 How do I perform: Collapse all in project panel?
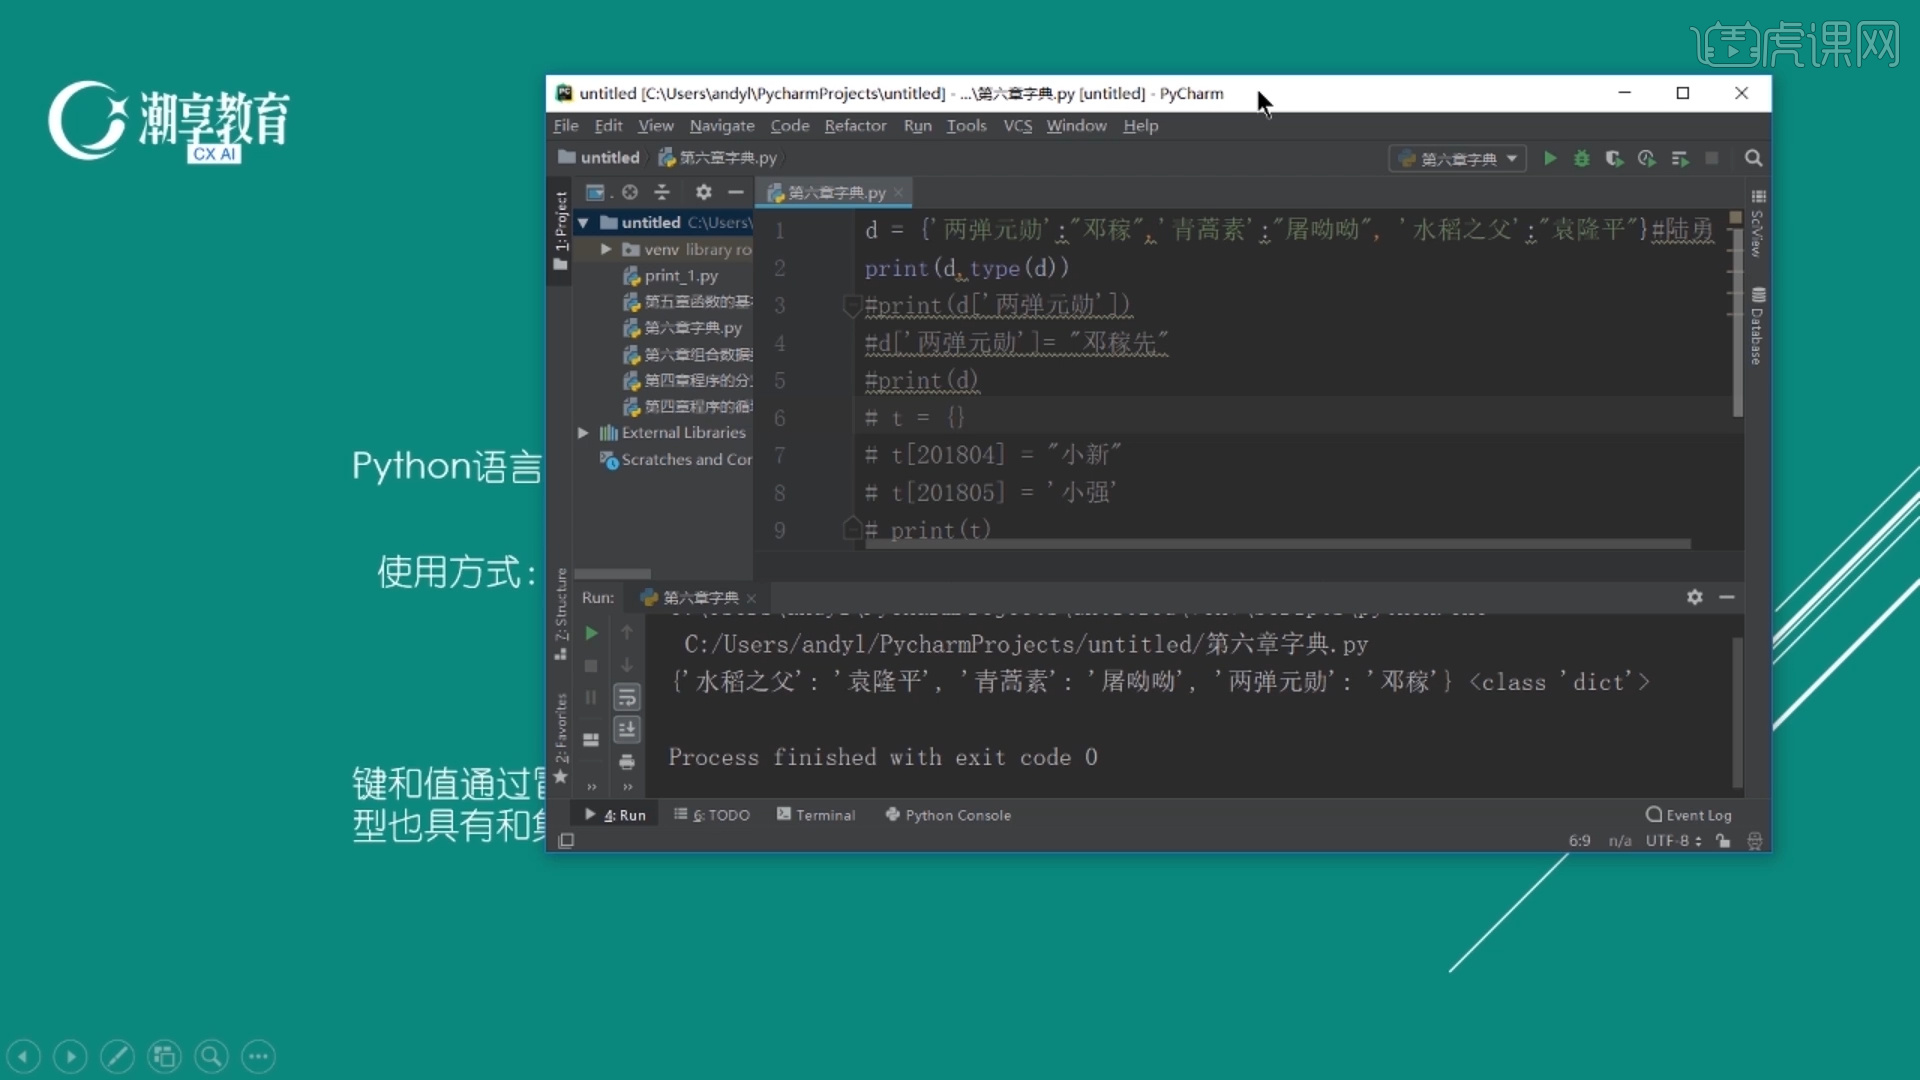coord(662,192)
